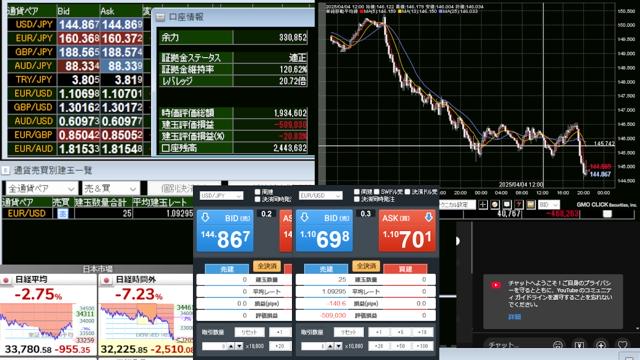The width and height of the screenshot is (640, 360).
Task: Click the orange 全決済 button for EUR/USD
Action: (x=366, y=266)
